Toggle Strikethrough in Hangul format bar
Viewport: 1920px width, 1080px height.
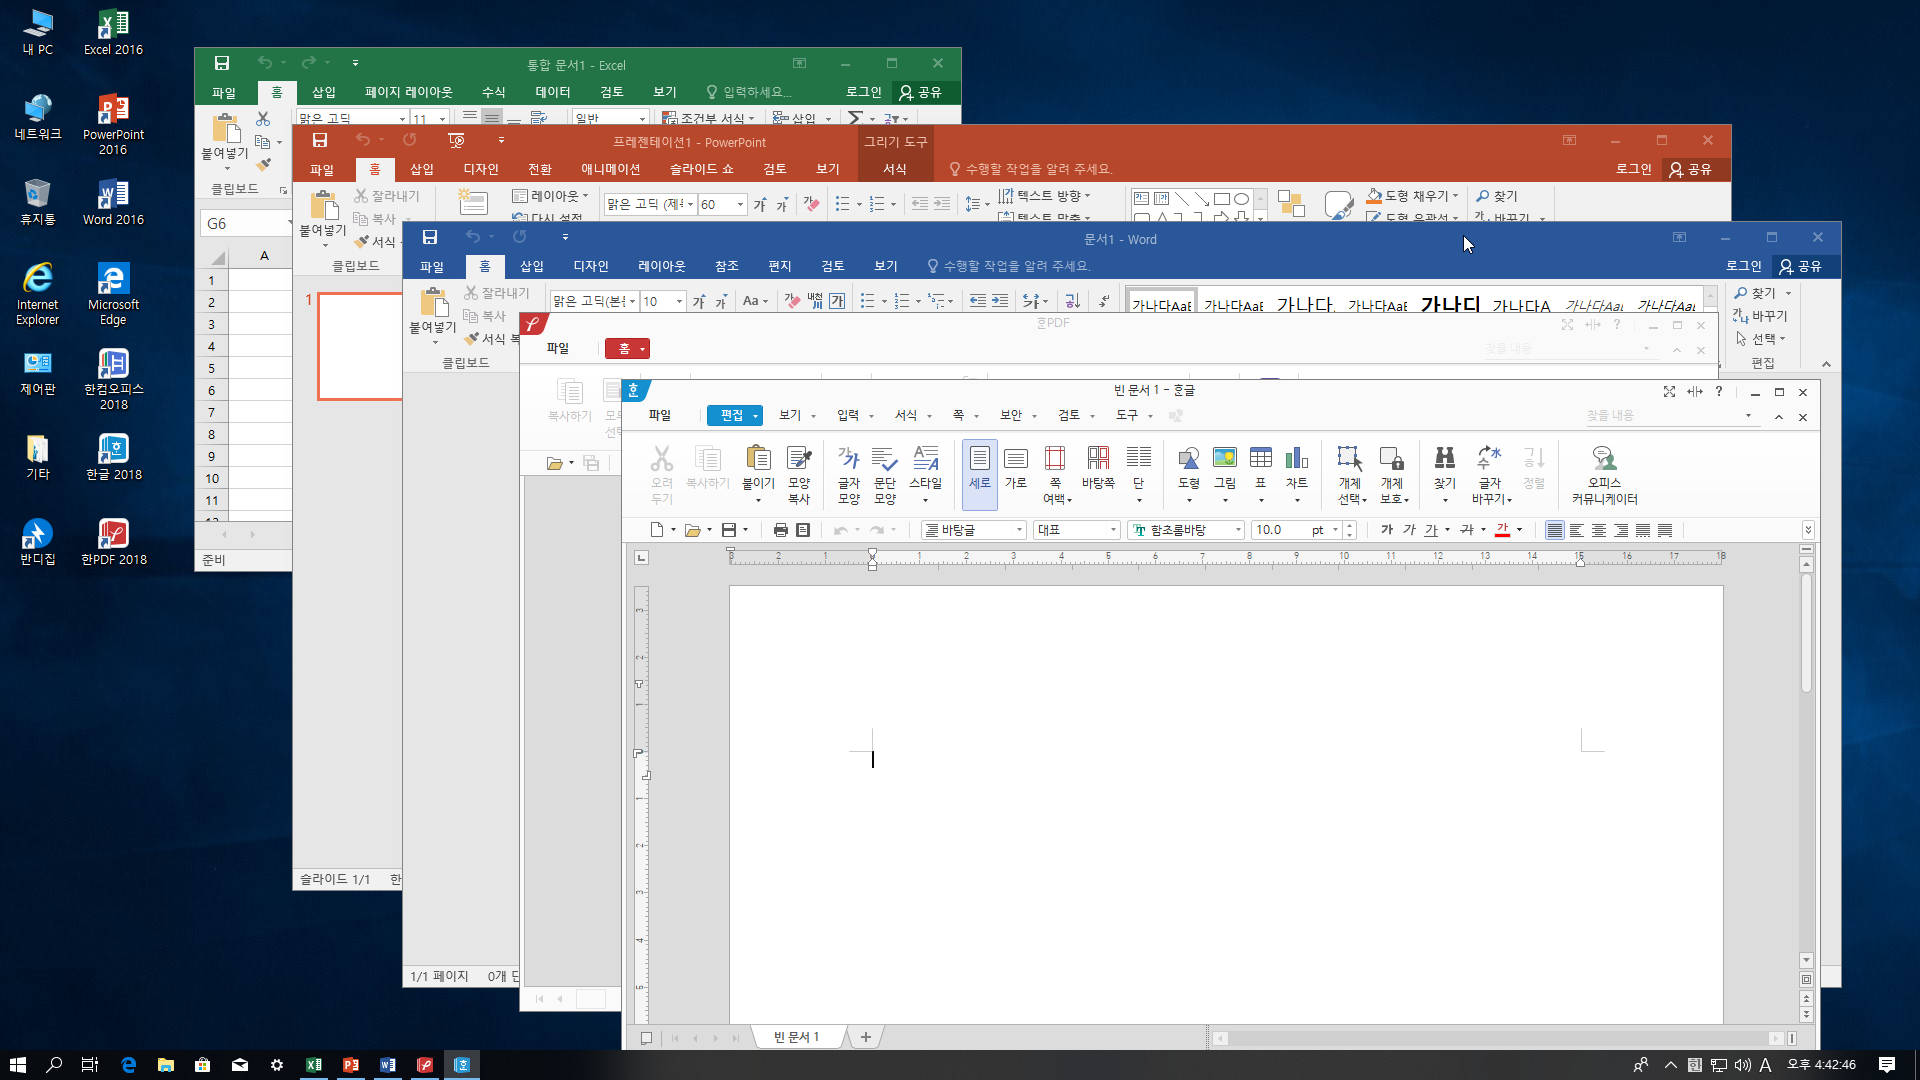1467,530
